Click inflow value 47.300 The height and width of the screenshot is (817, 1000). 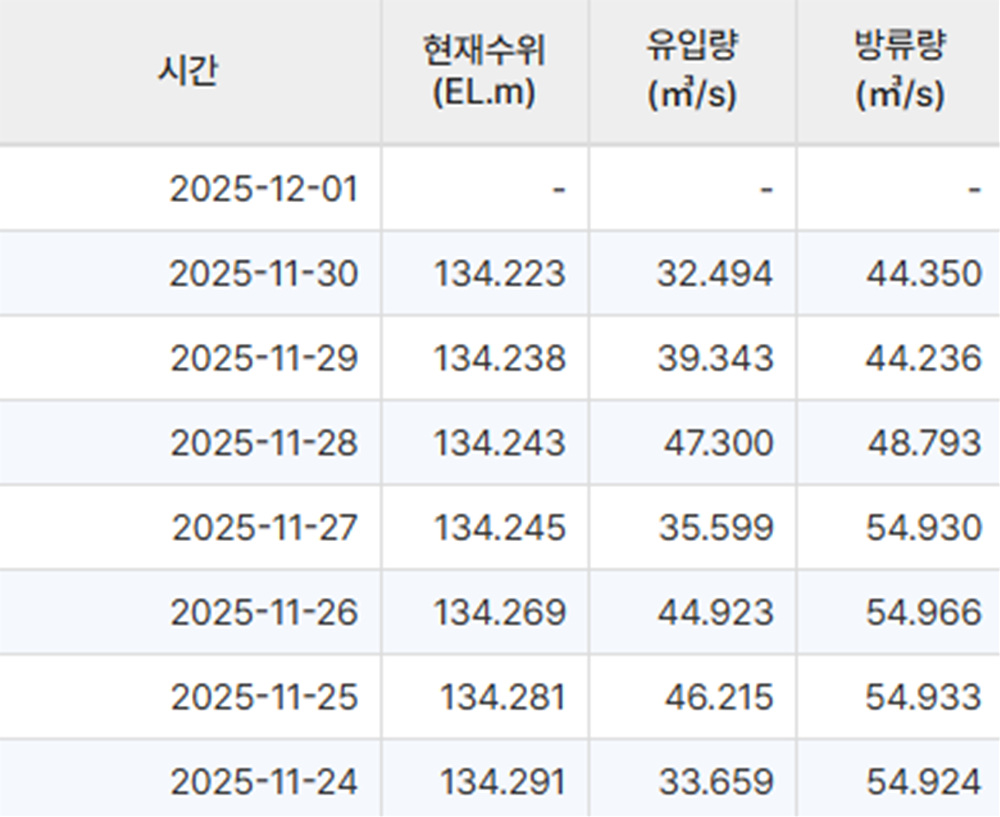click(x=717, y=442)
